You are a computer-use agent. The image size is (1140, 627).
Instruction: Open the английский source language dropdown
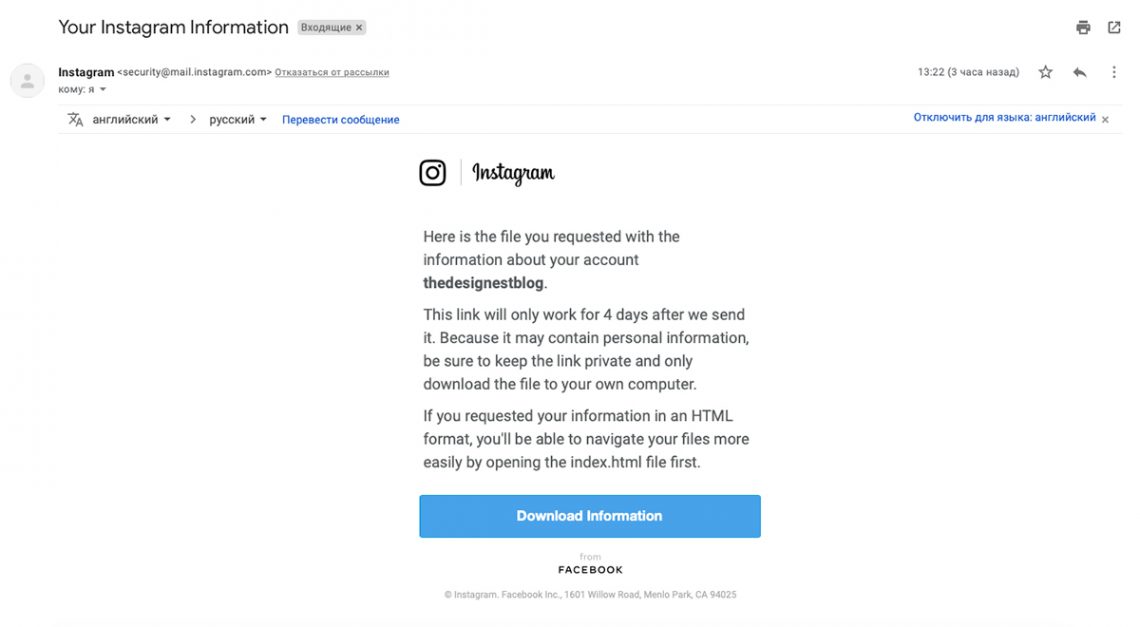[130, 118]
